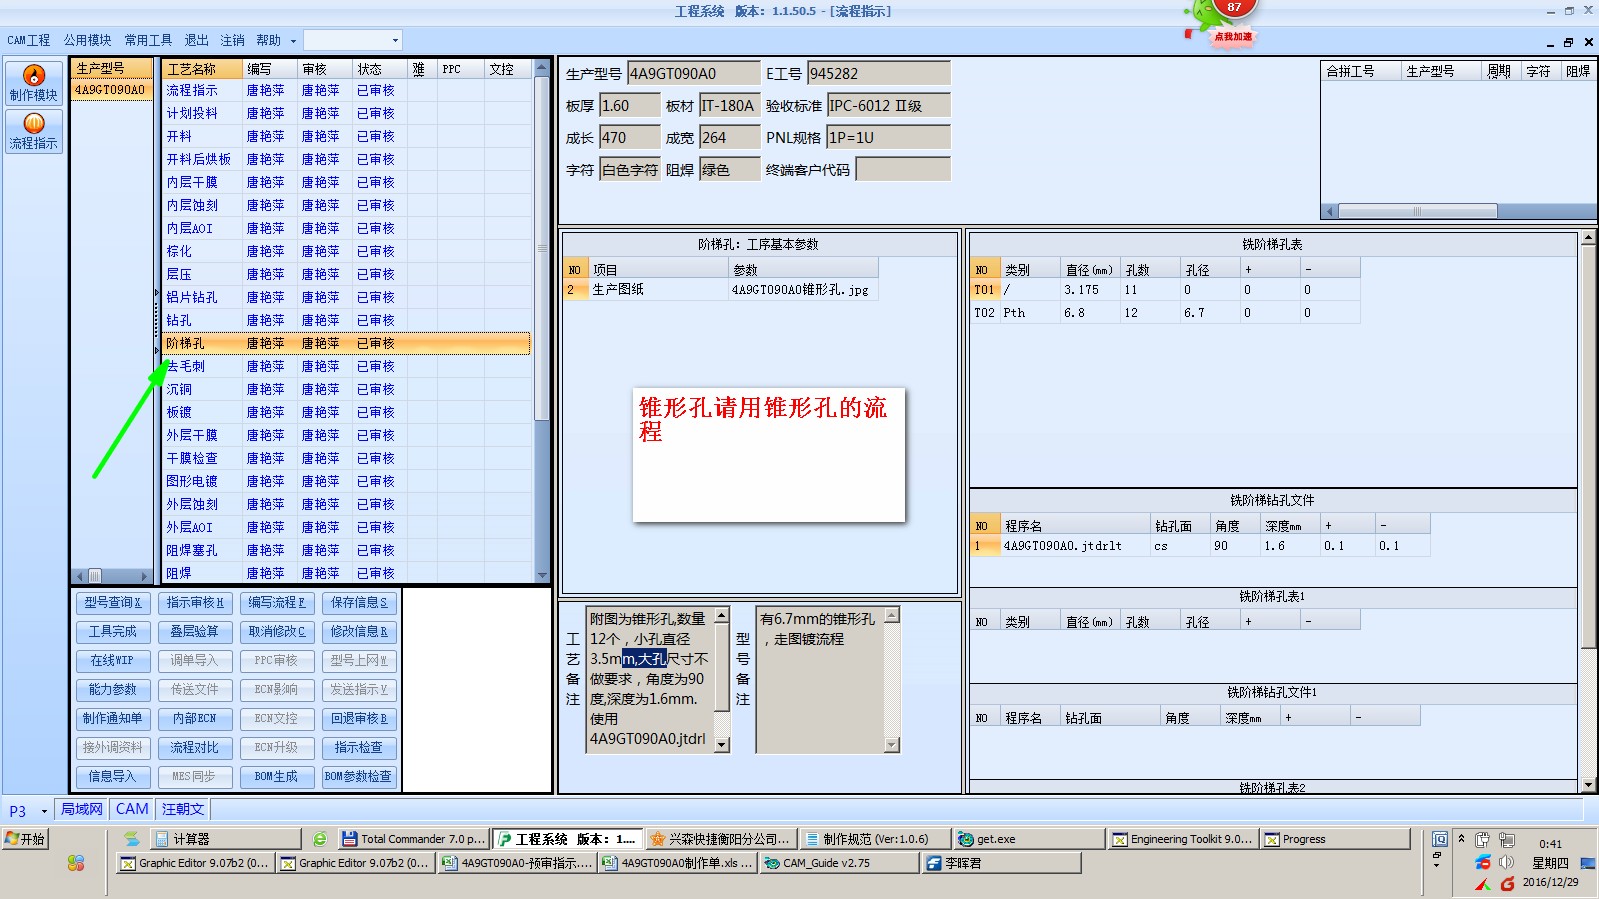Viewport: 1599px width, 899px height.
Task: Open the 流程指示 sidebar icon
Action: tap(34, 131)
